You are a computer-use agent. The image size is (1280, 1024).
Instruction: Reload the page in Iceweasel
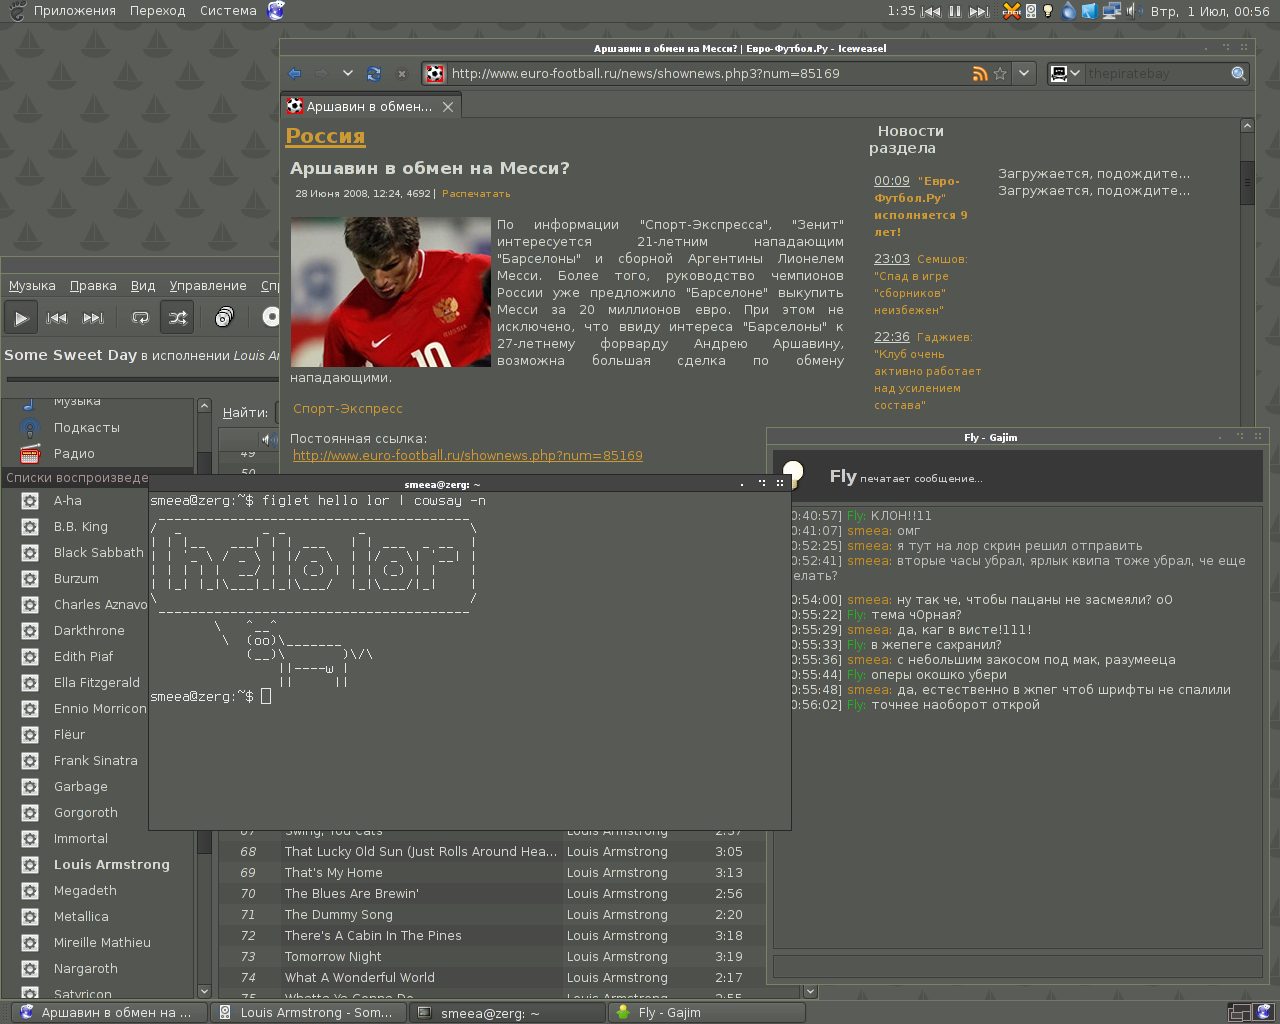[x=374, y=73]
